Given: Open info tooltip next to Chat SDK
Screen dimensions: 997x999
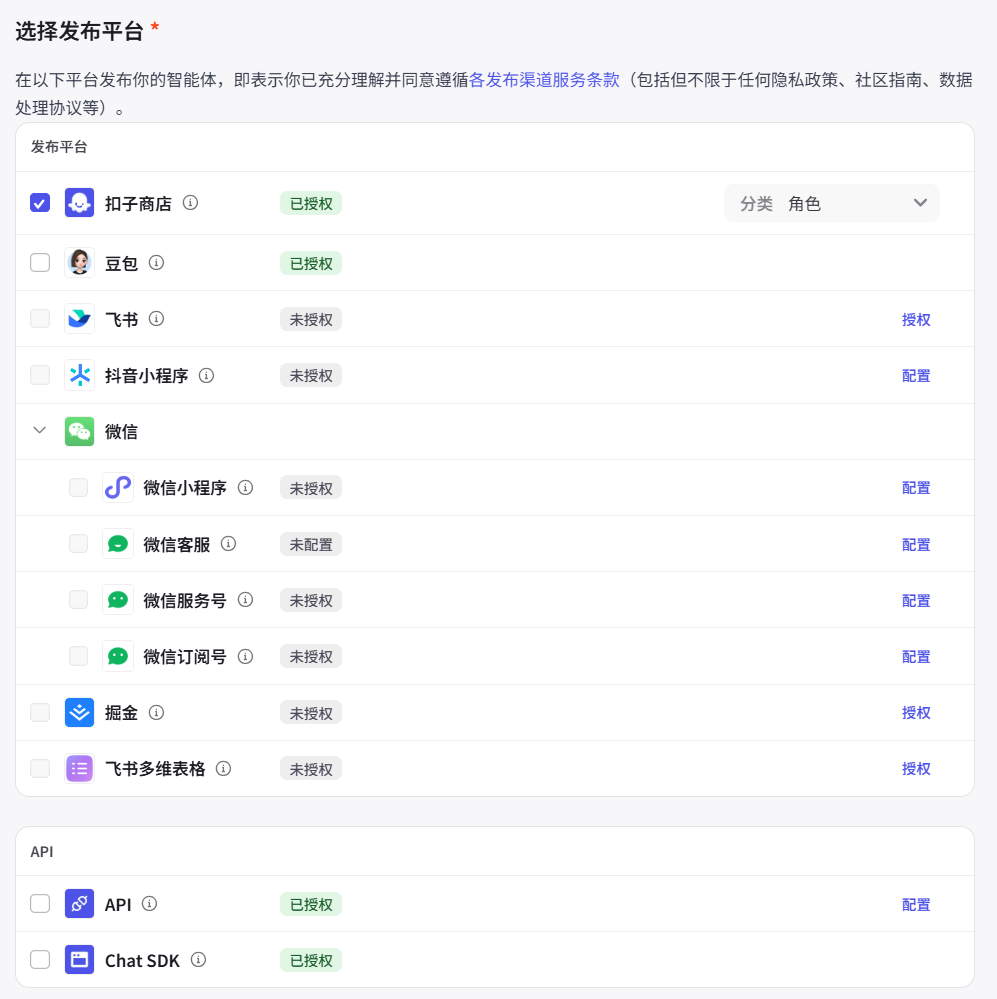Looking at the screenshot, I should [198, 959].
